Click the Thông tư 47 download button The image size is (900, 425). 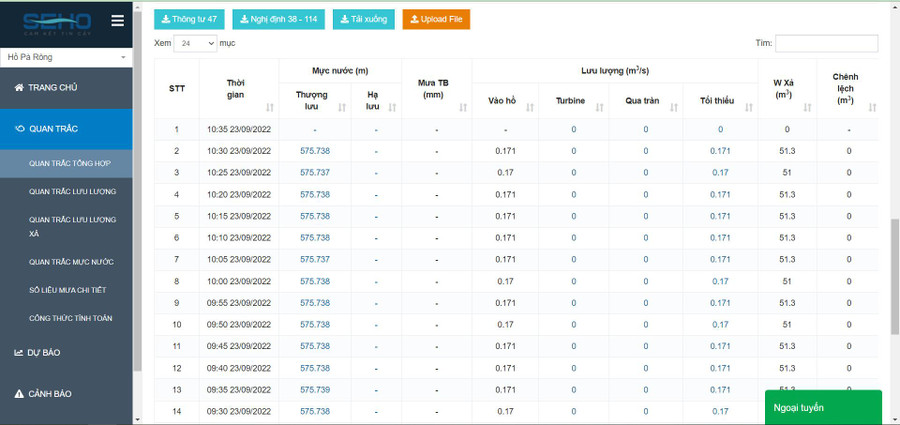190,19
